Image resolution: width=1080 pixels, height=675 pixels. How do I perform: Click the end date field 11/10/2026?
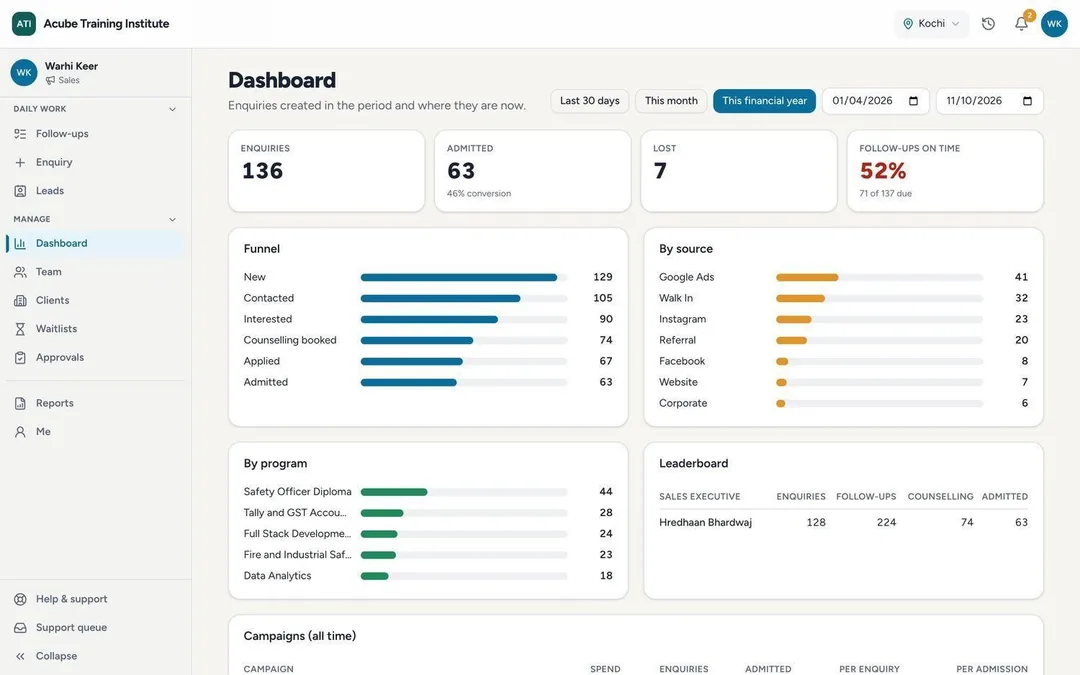coord(990,101)
